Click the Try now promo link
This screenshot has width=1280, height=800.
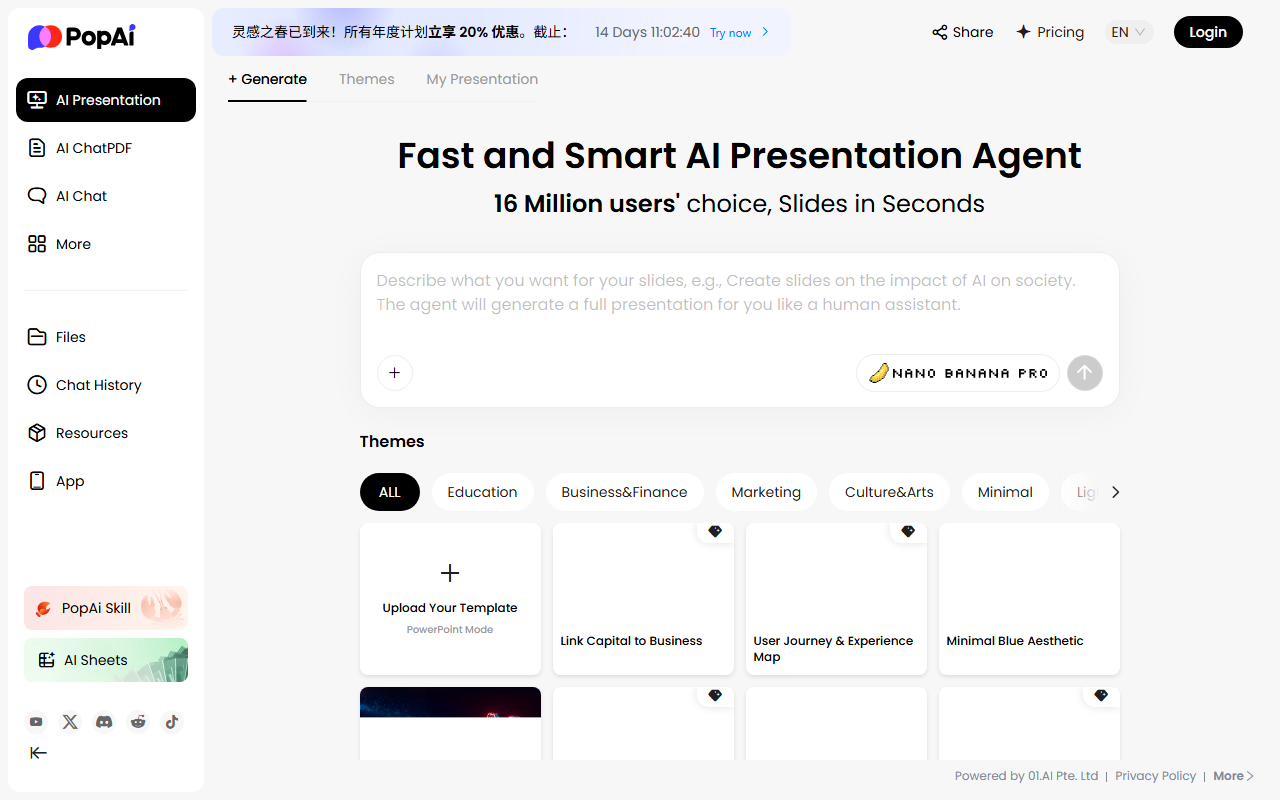pos(739,33)
